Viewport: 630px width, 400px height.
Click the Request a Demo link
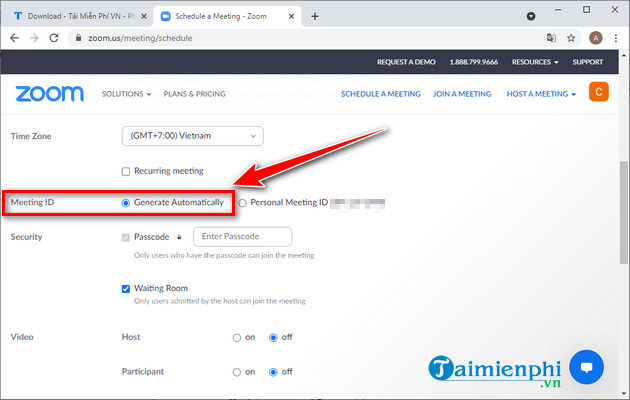point(404,62)
